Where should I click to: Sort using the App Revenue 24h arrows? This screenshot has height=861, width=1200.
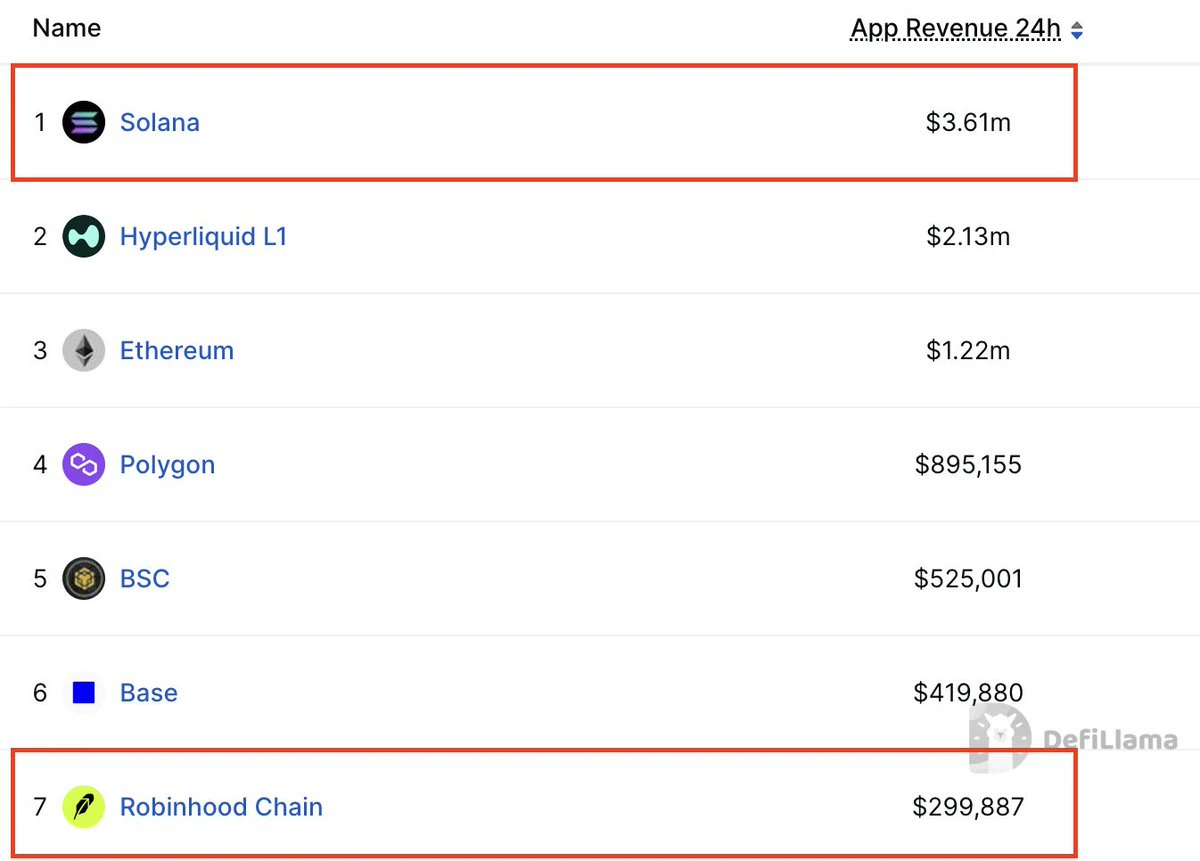(1077, 31)
